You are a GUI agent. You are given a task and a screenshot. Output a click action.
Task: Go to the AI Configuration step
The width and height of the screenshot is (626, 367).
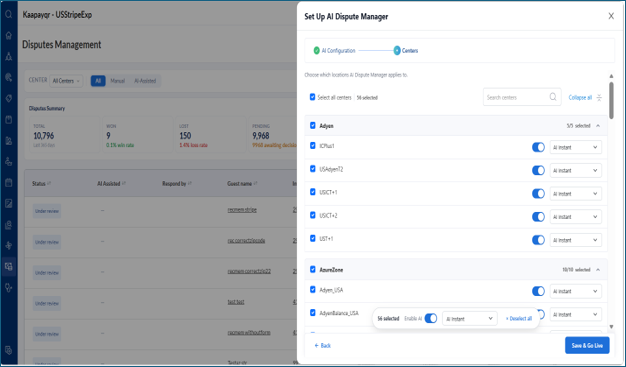pos(334,51)
